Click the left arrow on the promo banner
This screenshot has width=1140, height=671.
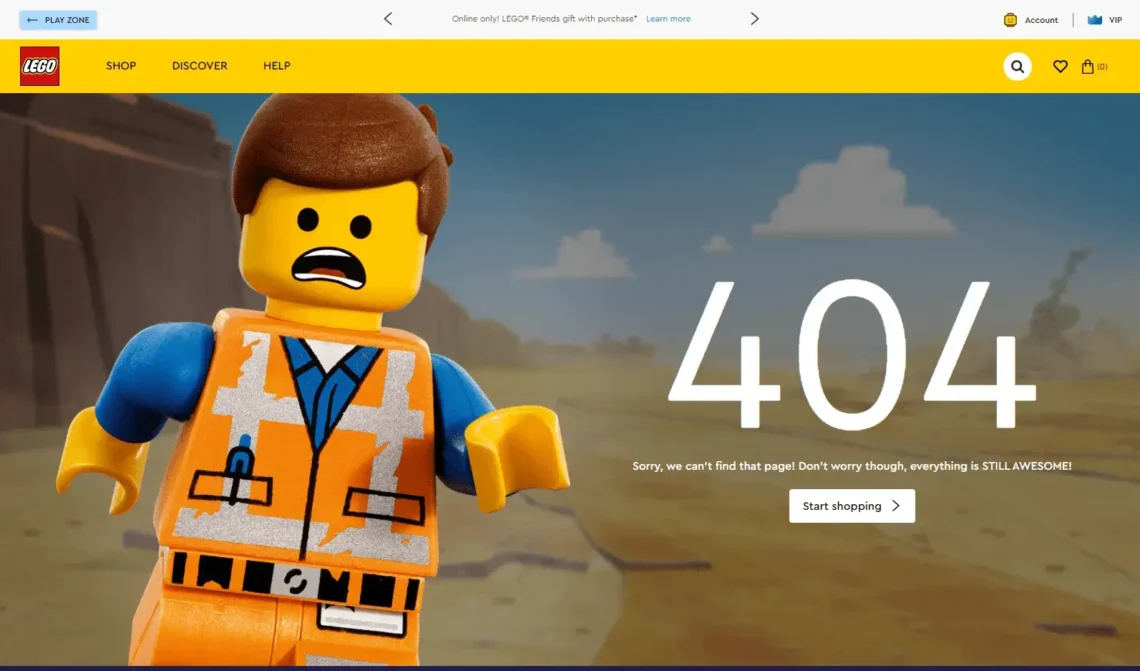coord(388,18)
